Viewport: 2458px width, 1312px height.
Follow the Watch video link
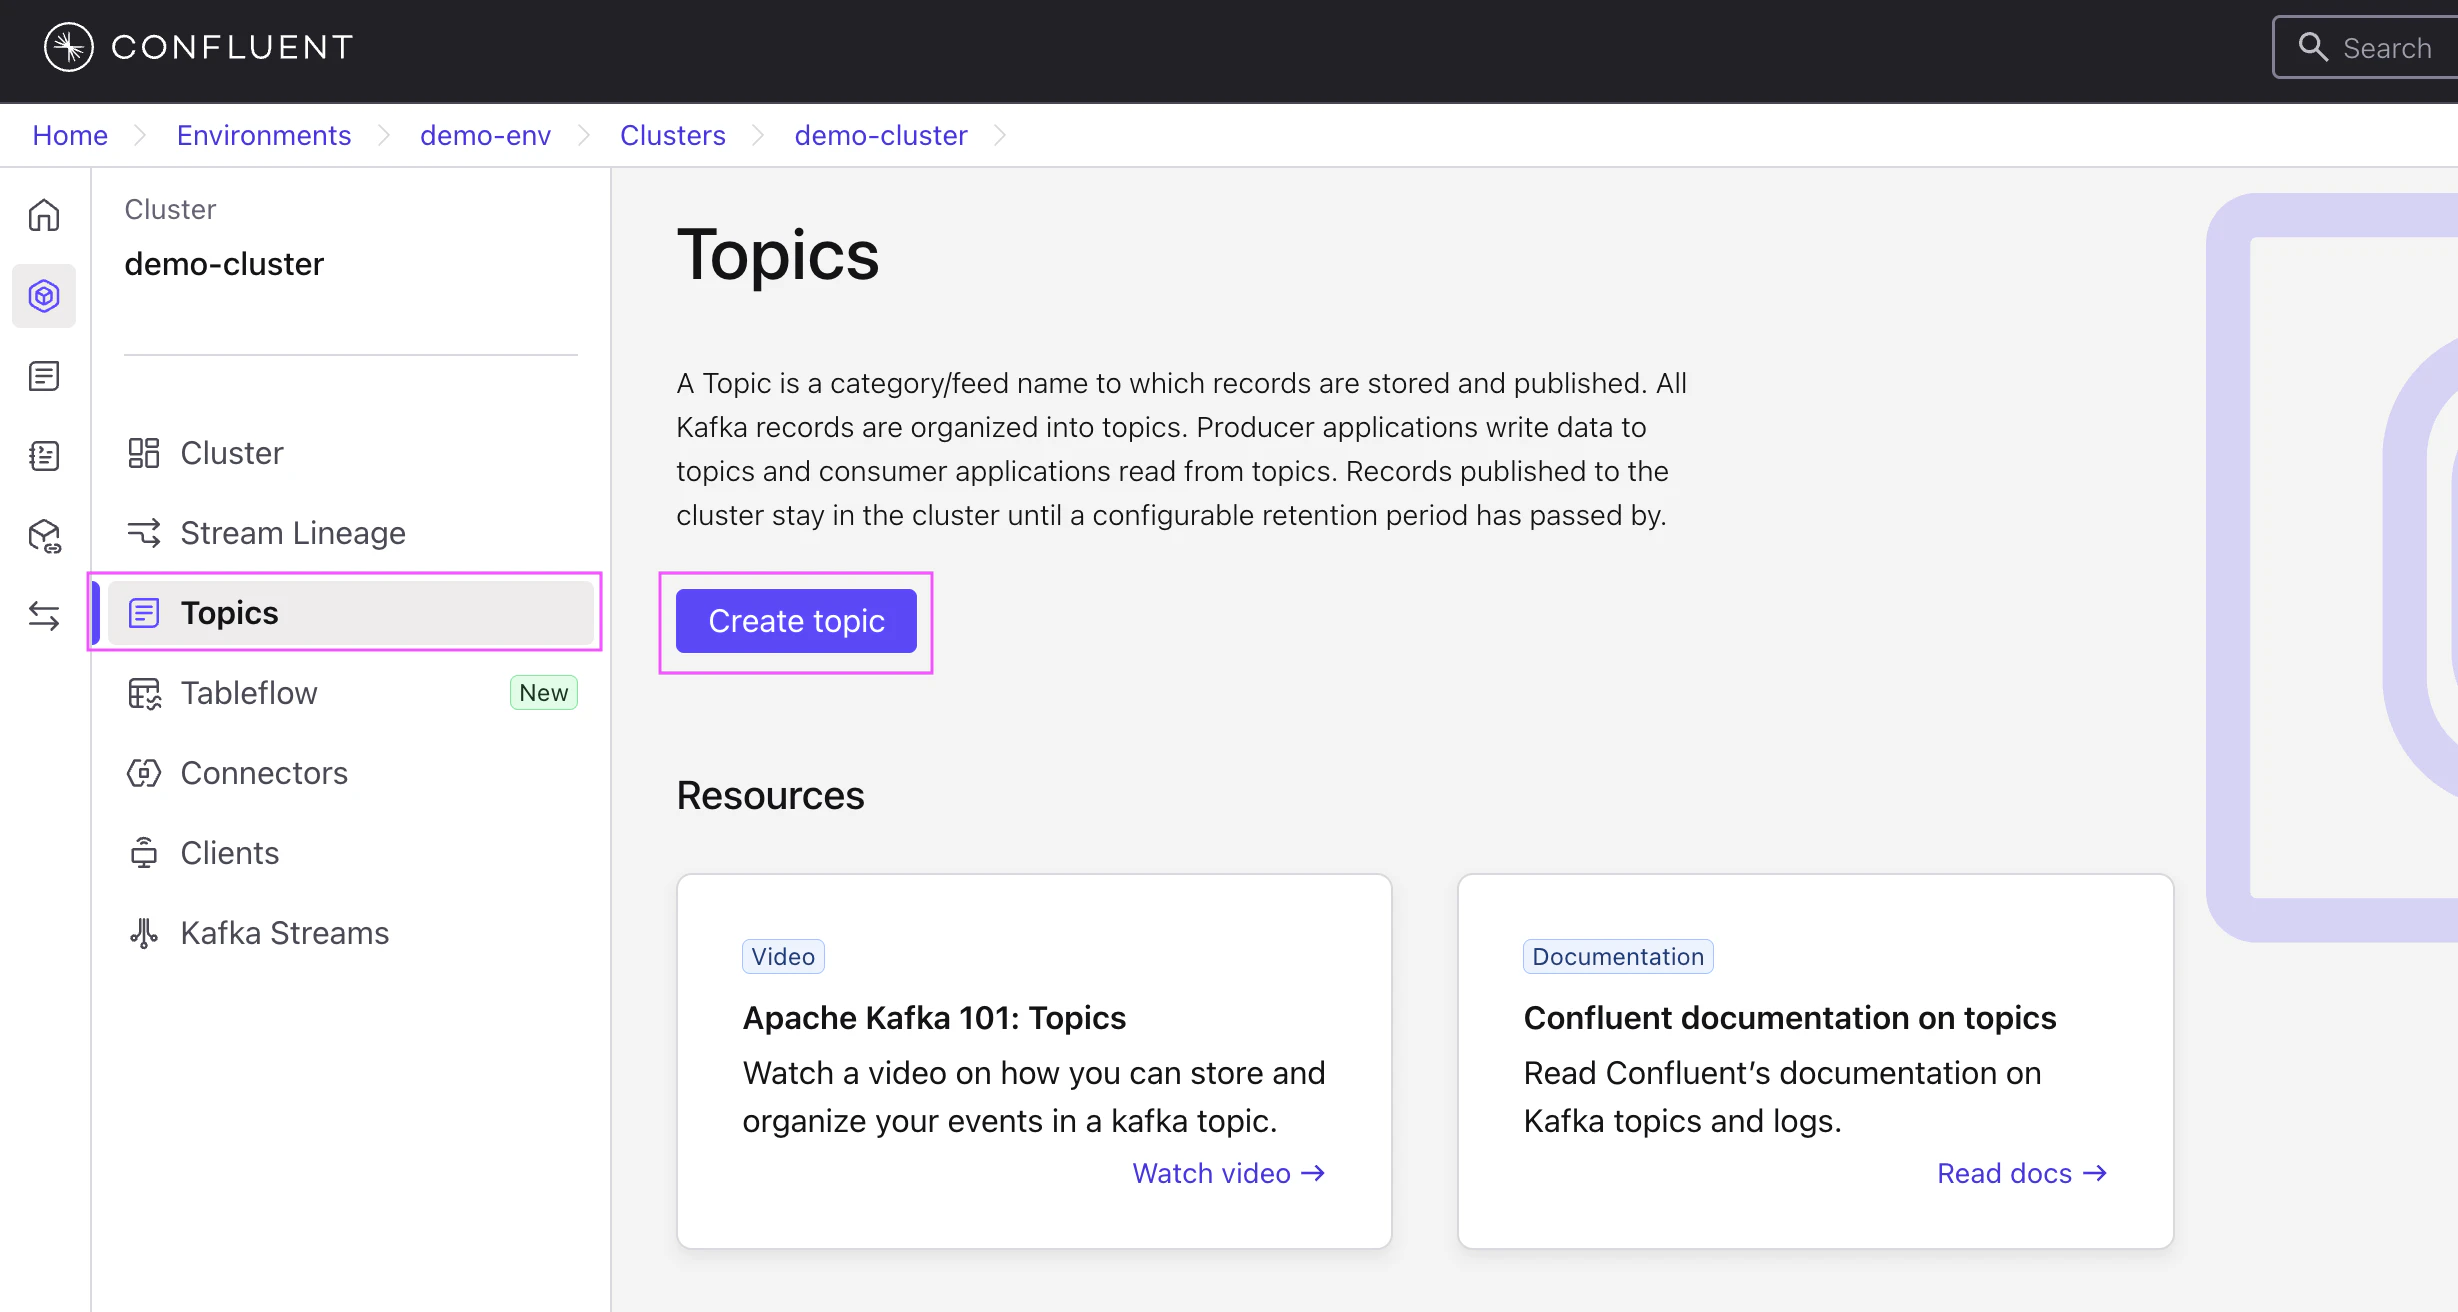tap(1229, 1173)
